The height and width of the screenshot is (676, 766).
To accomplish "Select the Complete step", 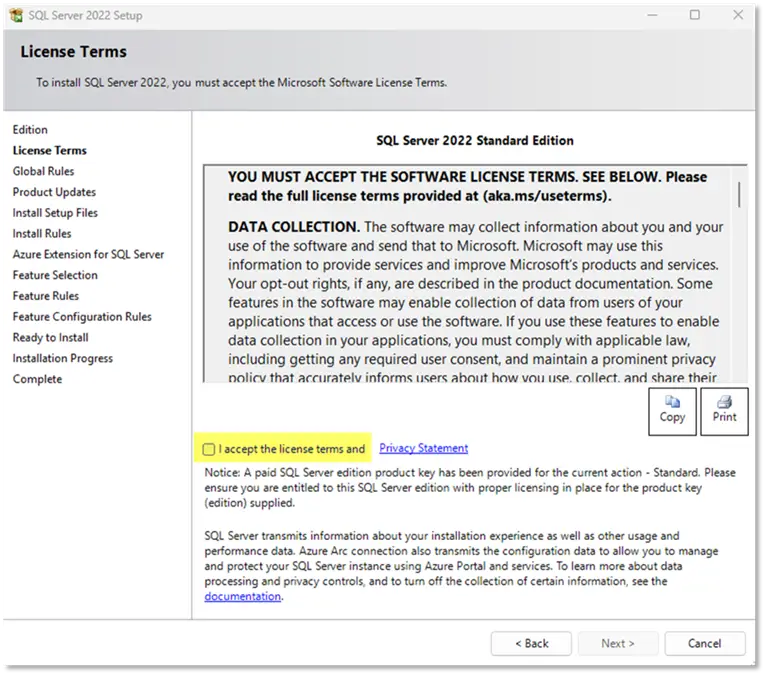I will [x=38, y=379].
